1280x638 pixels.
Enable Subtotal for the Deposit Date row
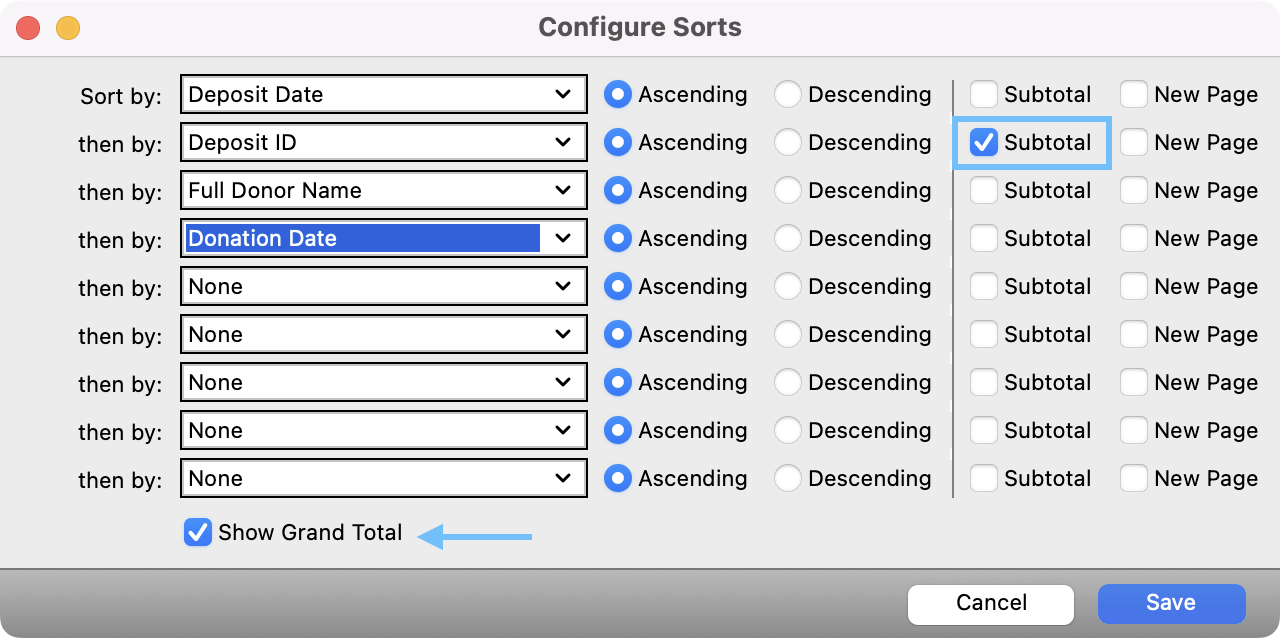984,94
